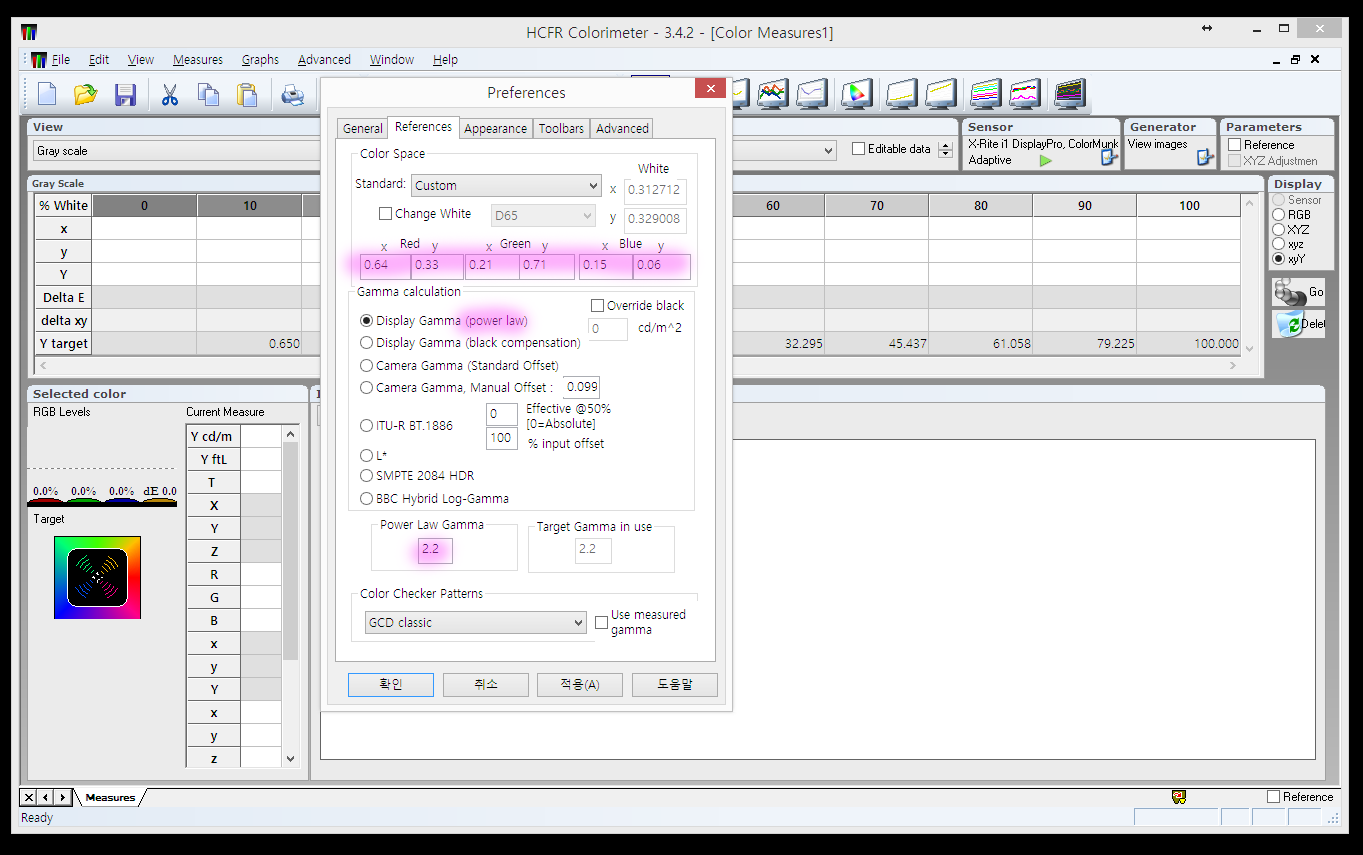
Task: Expand the GCD classic patterns dropdown
Action: click(x=476, y=622)
